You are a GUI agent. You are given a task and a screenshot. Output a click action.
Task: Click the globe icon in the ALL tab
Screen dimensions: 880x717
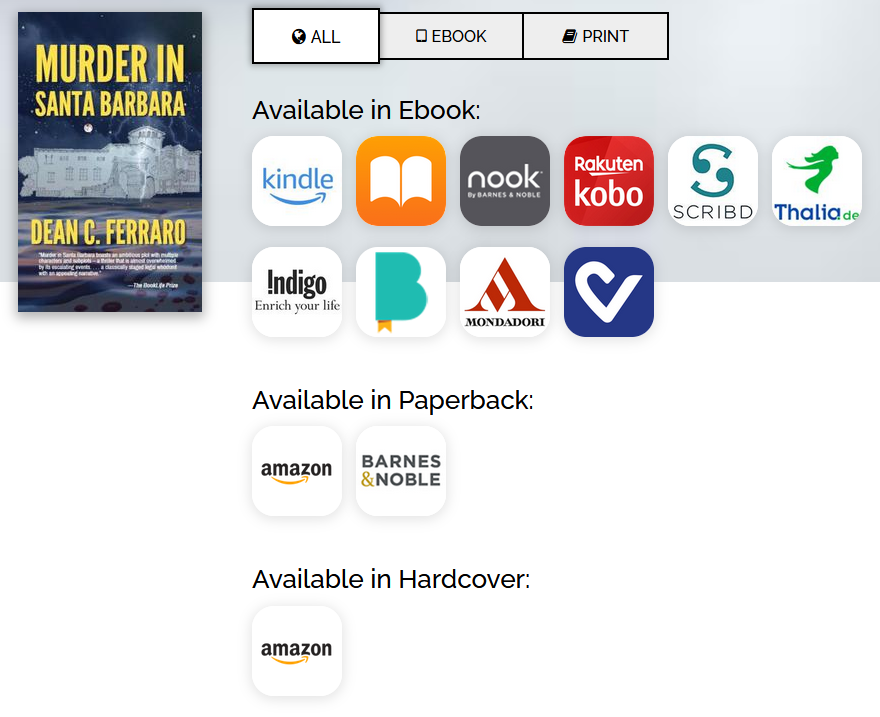coord(299,36)
